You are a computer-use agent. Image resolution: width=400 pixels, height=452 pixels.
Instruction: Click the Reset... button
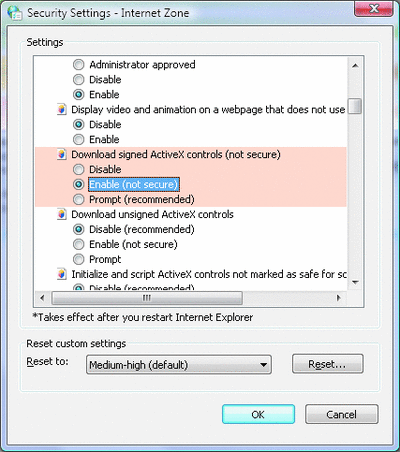coord(328,364)
